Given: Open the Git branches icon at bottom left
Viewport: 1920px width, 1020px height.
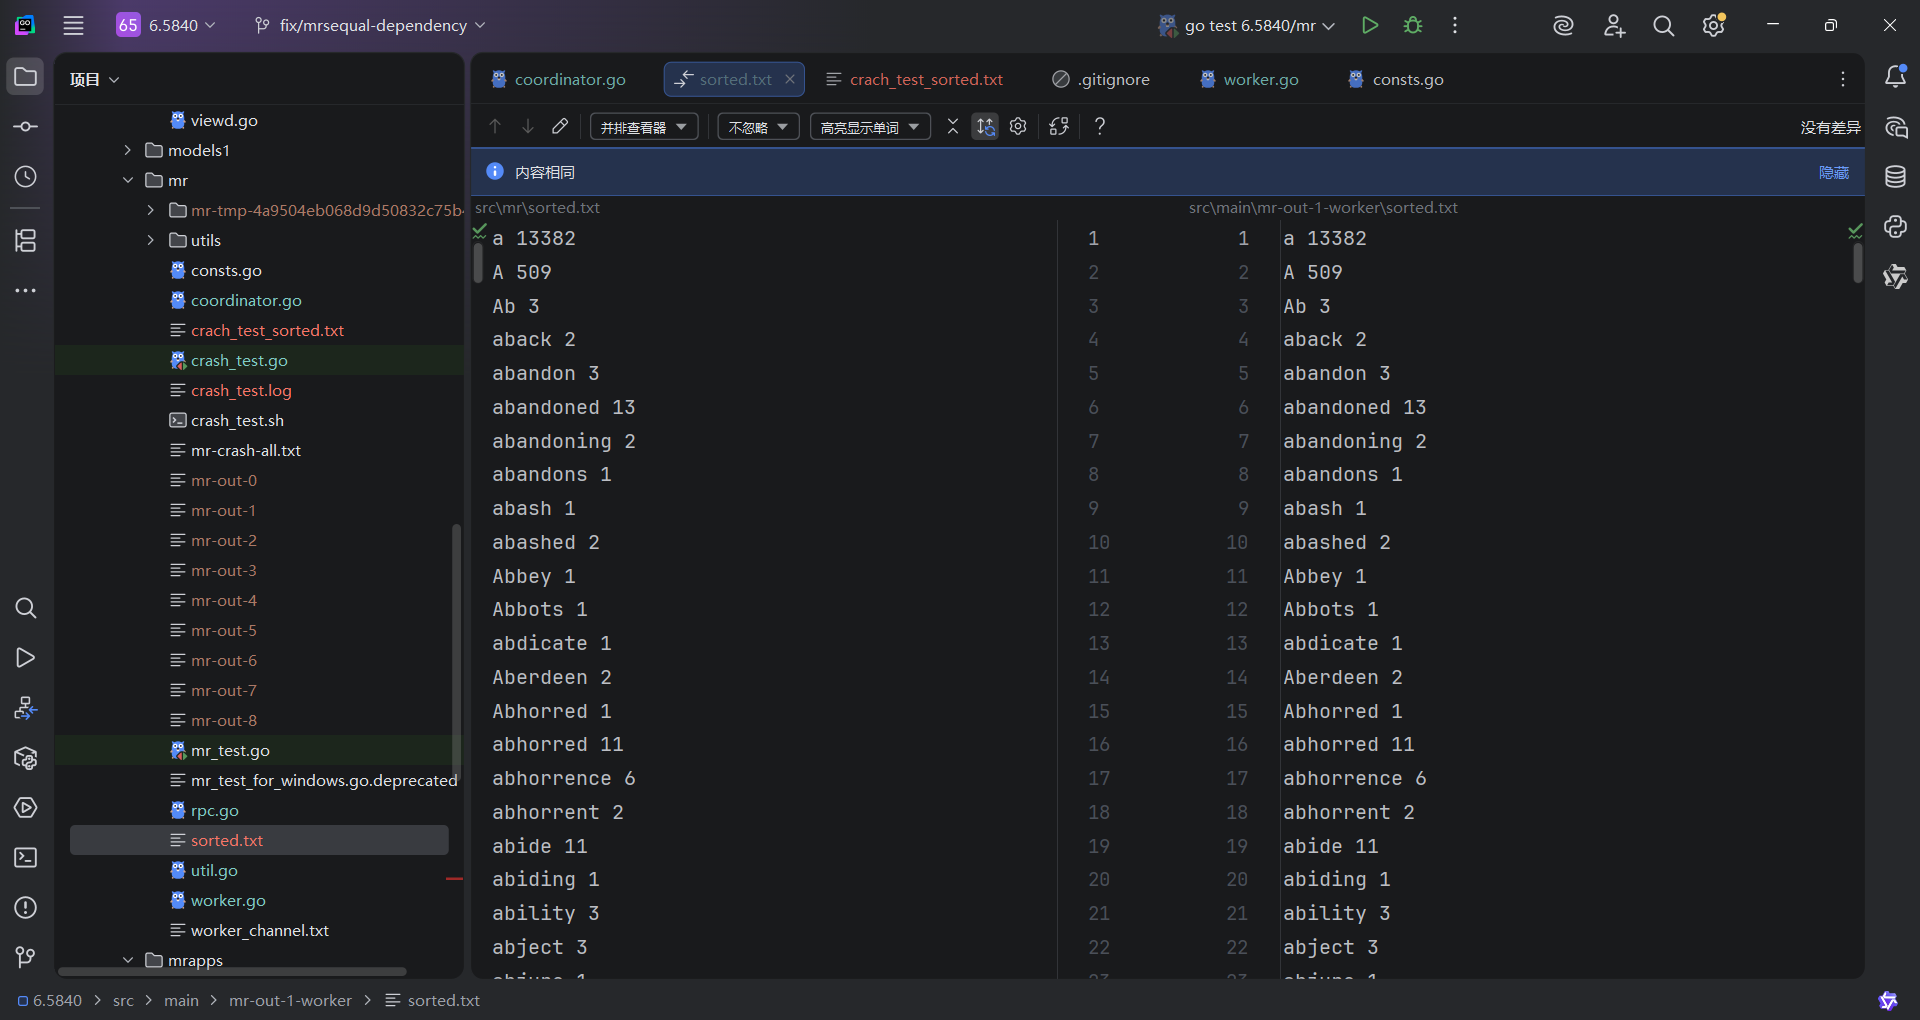Looking at the screenshot, I should [x=26, y=957].
